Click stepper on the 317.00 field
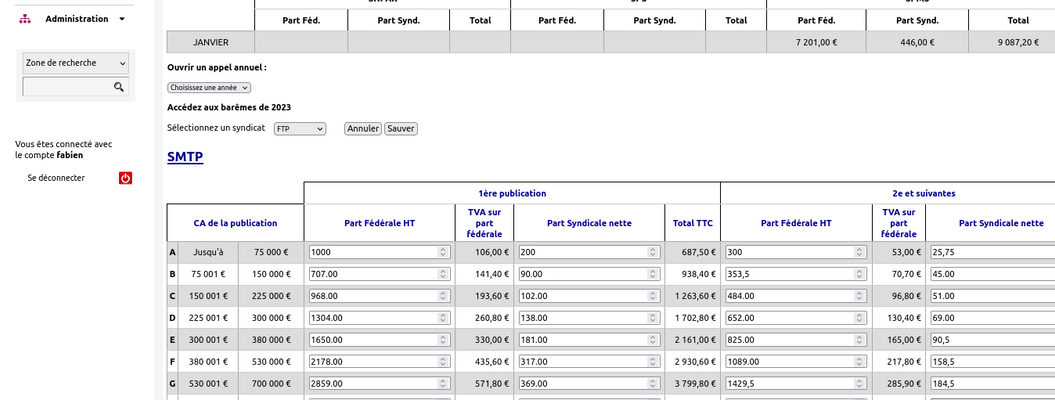This screenshot has height=400, width=1055. coord(653,362)
